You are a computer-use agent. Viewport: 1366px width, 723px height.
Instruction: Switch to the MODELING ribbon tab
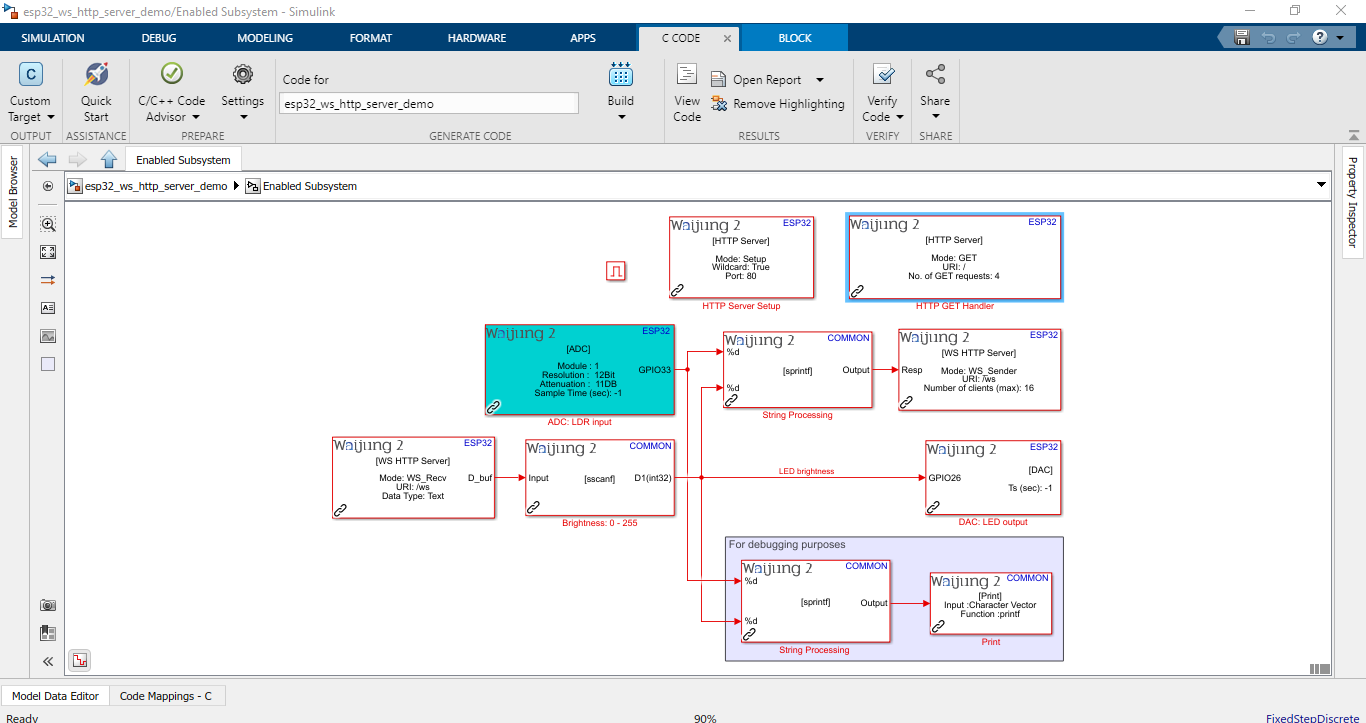[265, 38]
